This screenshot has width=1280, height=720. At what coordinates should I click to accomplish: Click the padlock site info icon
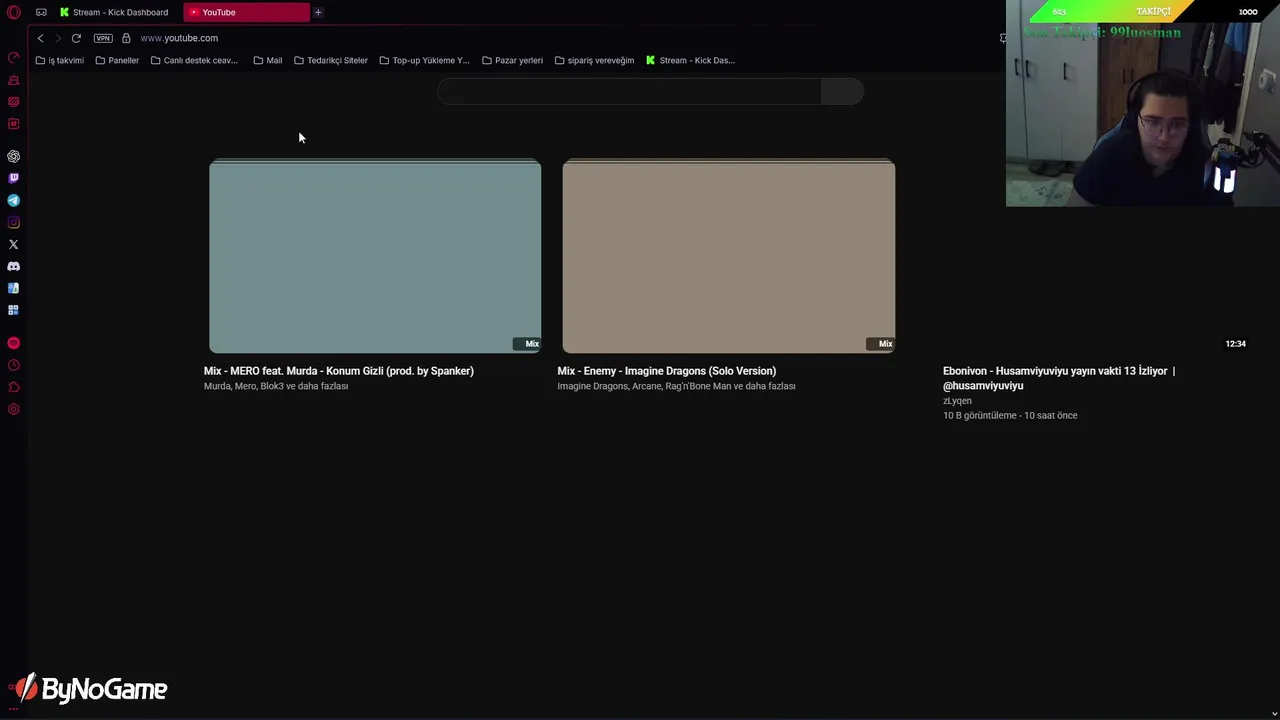click(x=126, y=38)
